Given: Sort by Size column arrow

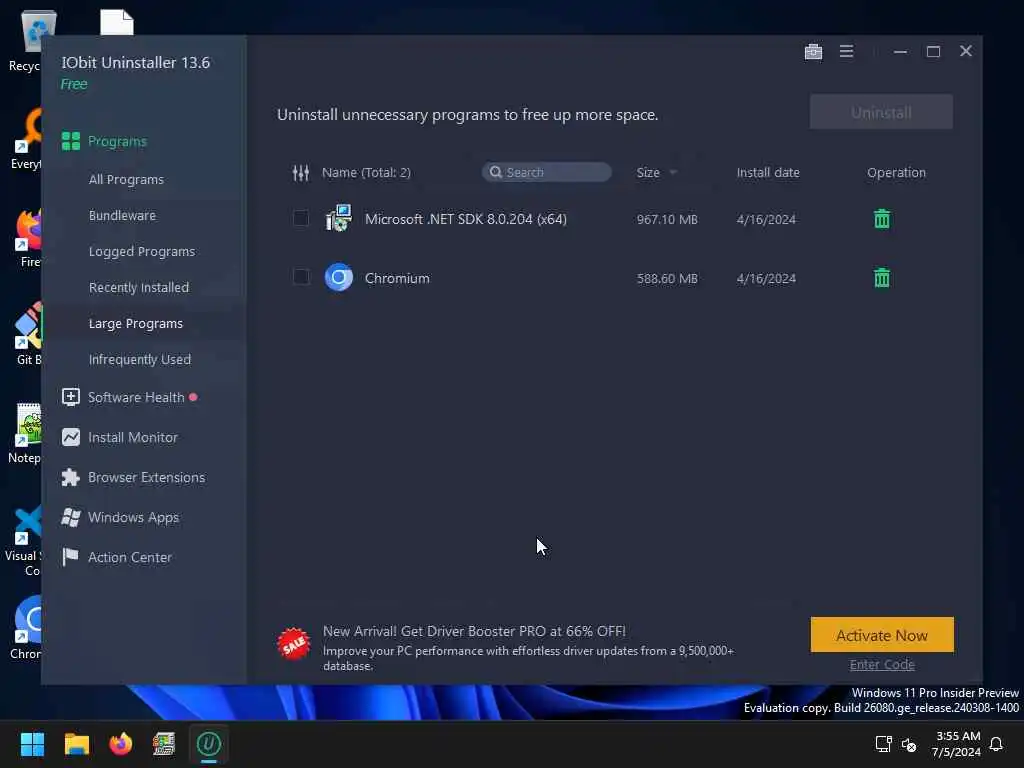Looking at the screenshot, I should click(673, 172).
